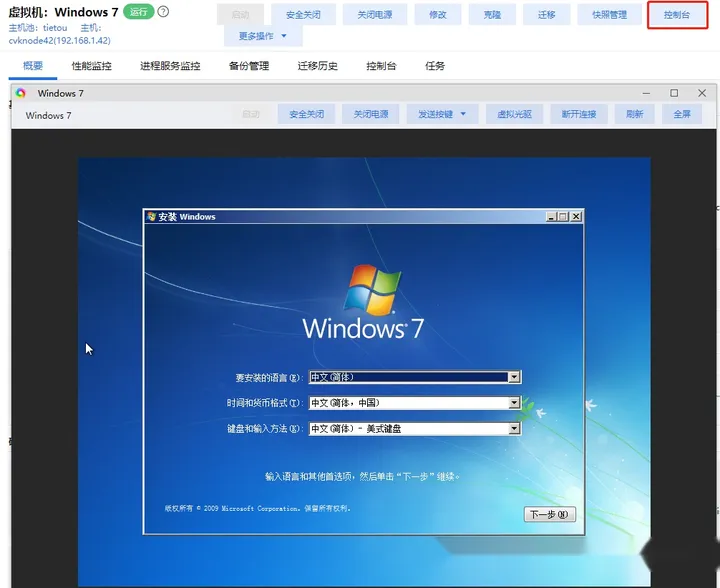Select the 控制台 tab in the tab row
Viewport: 720px width, 588px height.
point(381,66)
